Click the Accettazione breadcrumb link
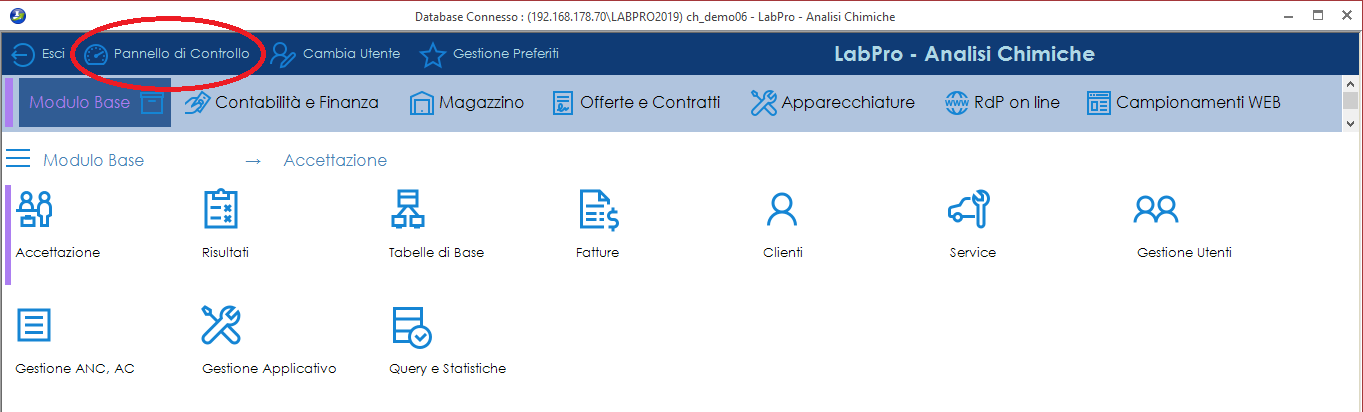Screen dimensions: 1363x412 (335, 160)
